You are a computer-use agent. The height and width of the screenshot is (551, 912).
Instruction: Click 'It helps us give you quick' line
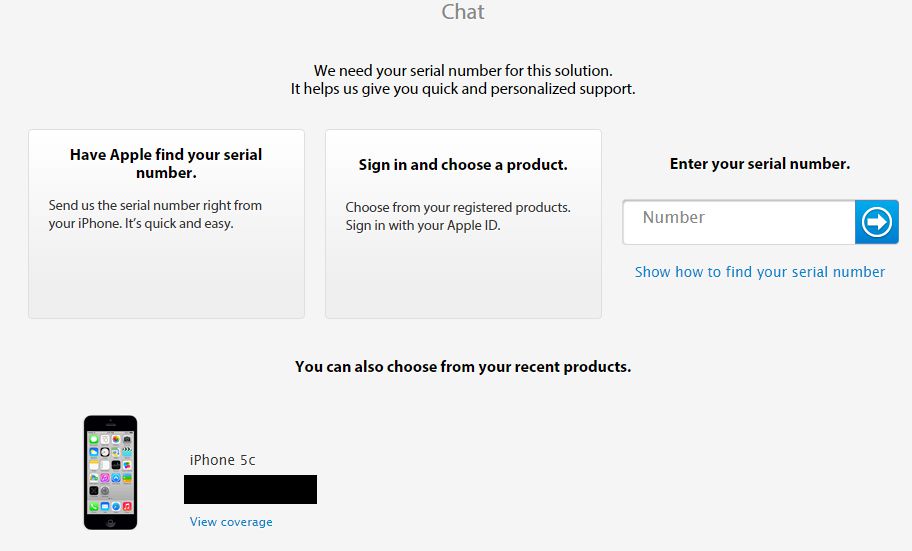coord(463,88)
